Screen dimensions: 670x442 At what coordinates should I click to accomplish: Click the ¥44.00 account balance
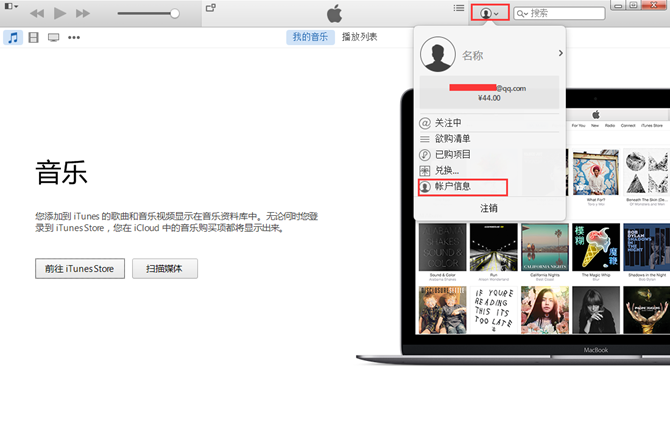tap(489, 98)
